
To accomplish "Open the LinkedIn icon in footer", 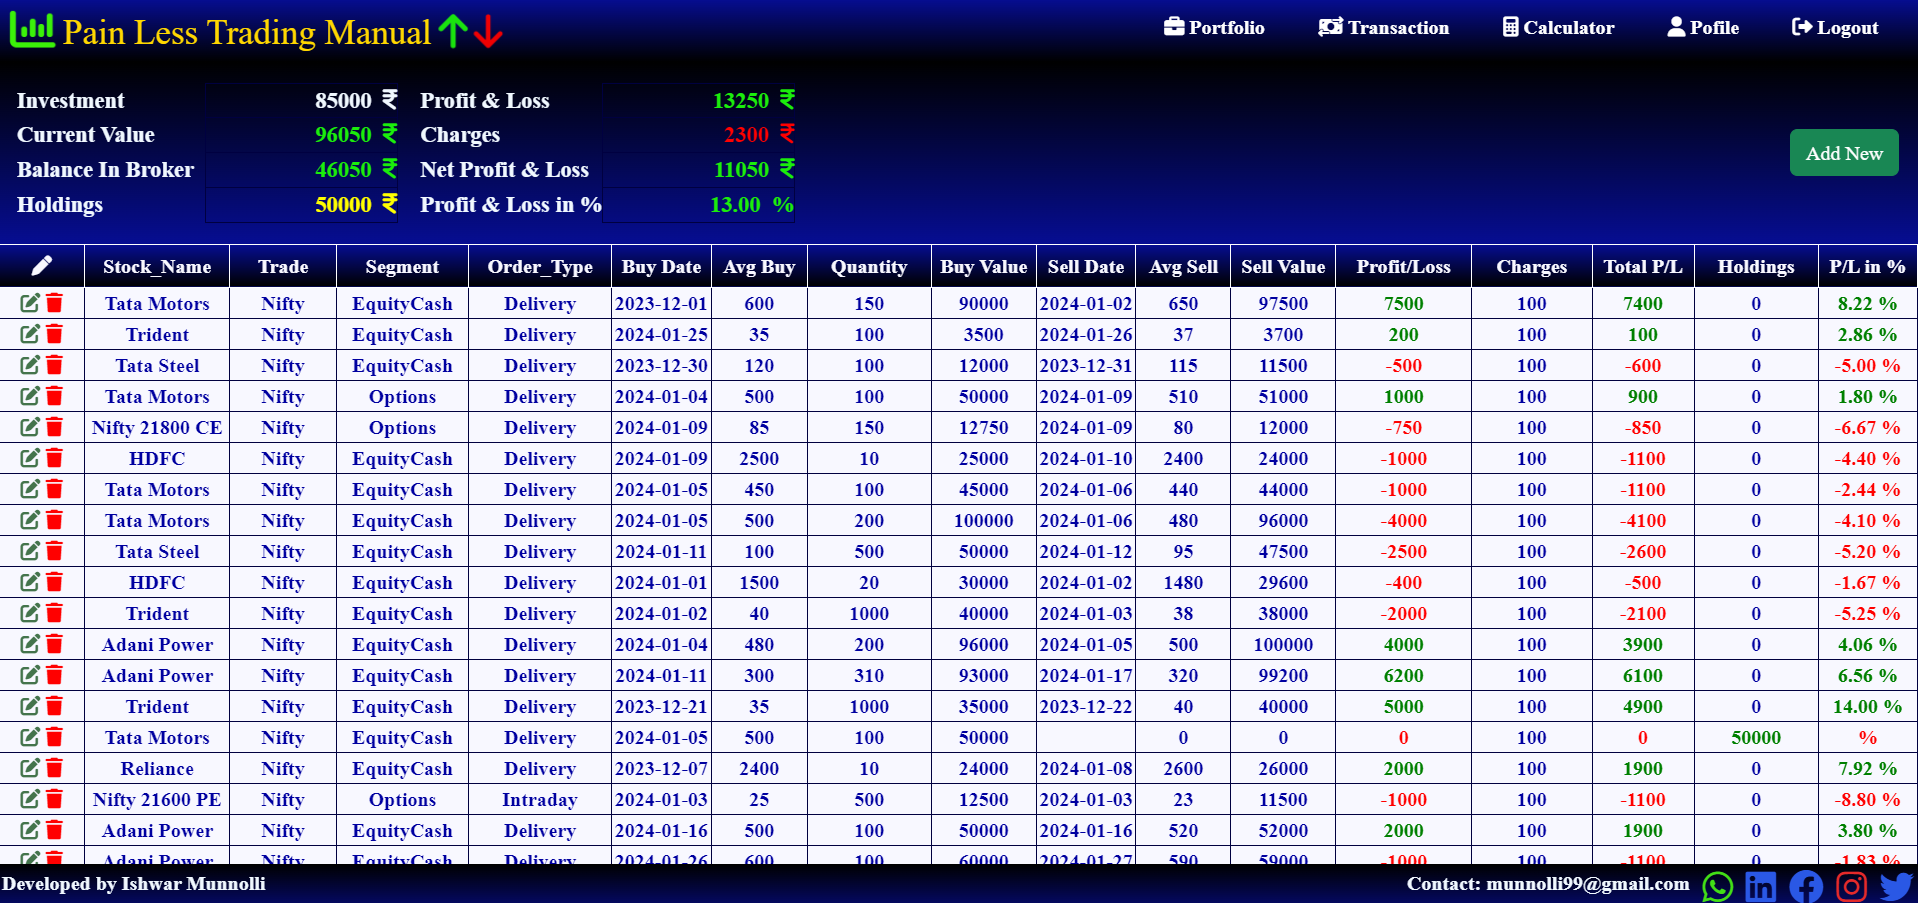I will pyautogui.click(x=1761, y=886).
